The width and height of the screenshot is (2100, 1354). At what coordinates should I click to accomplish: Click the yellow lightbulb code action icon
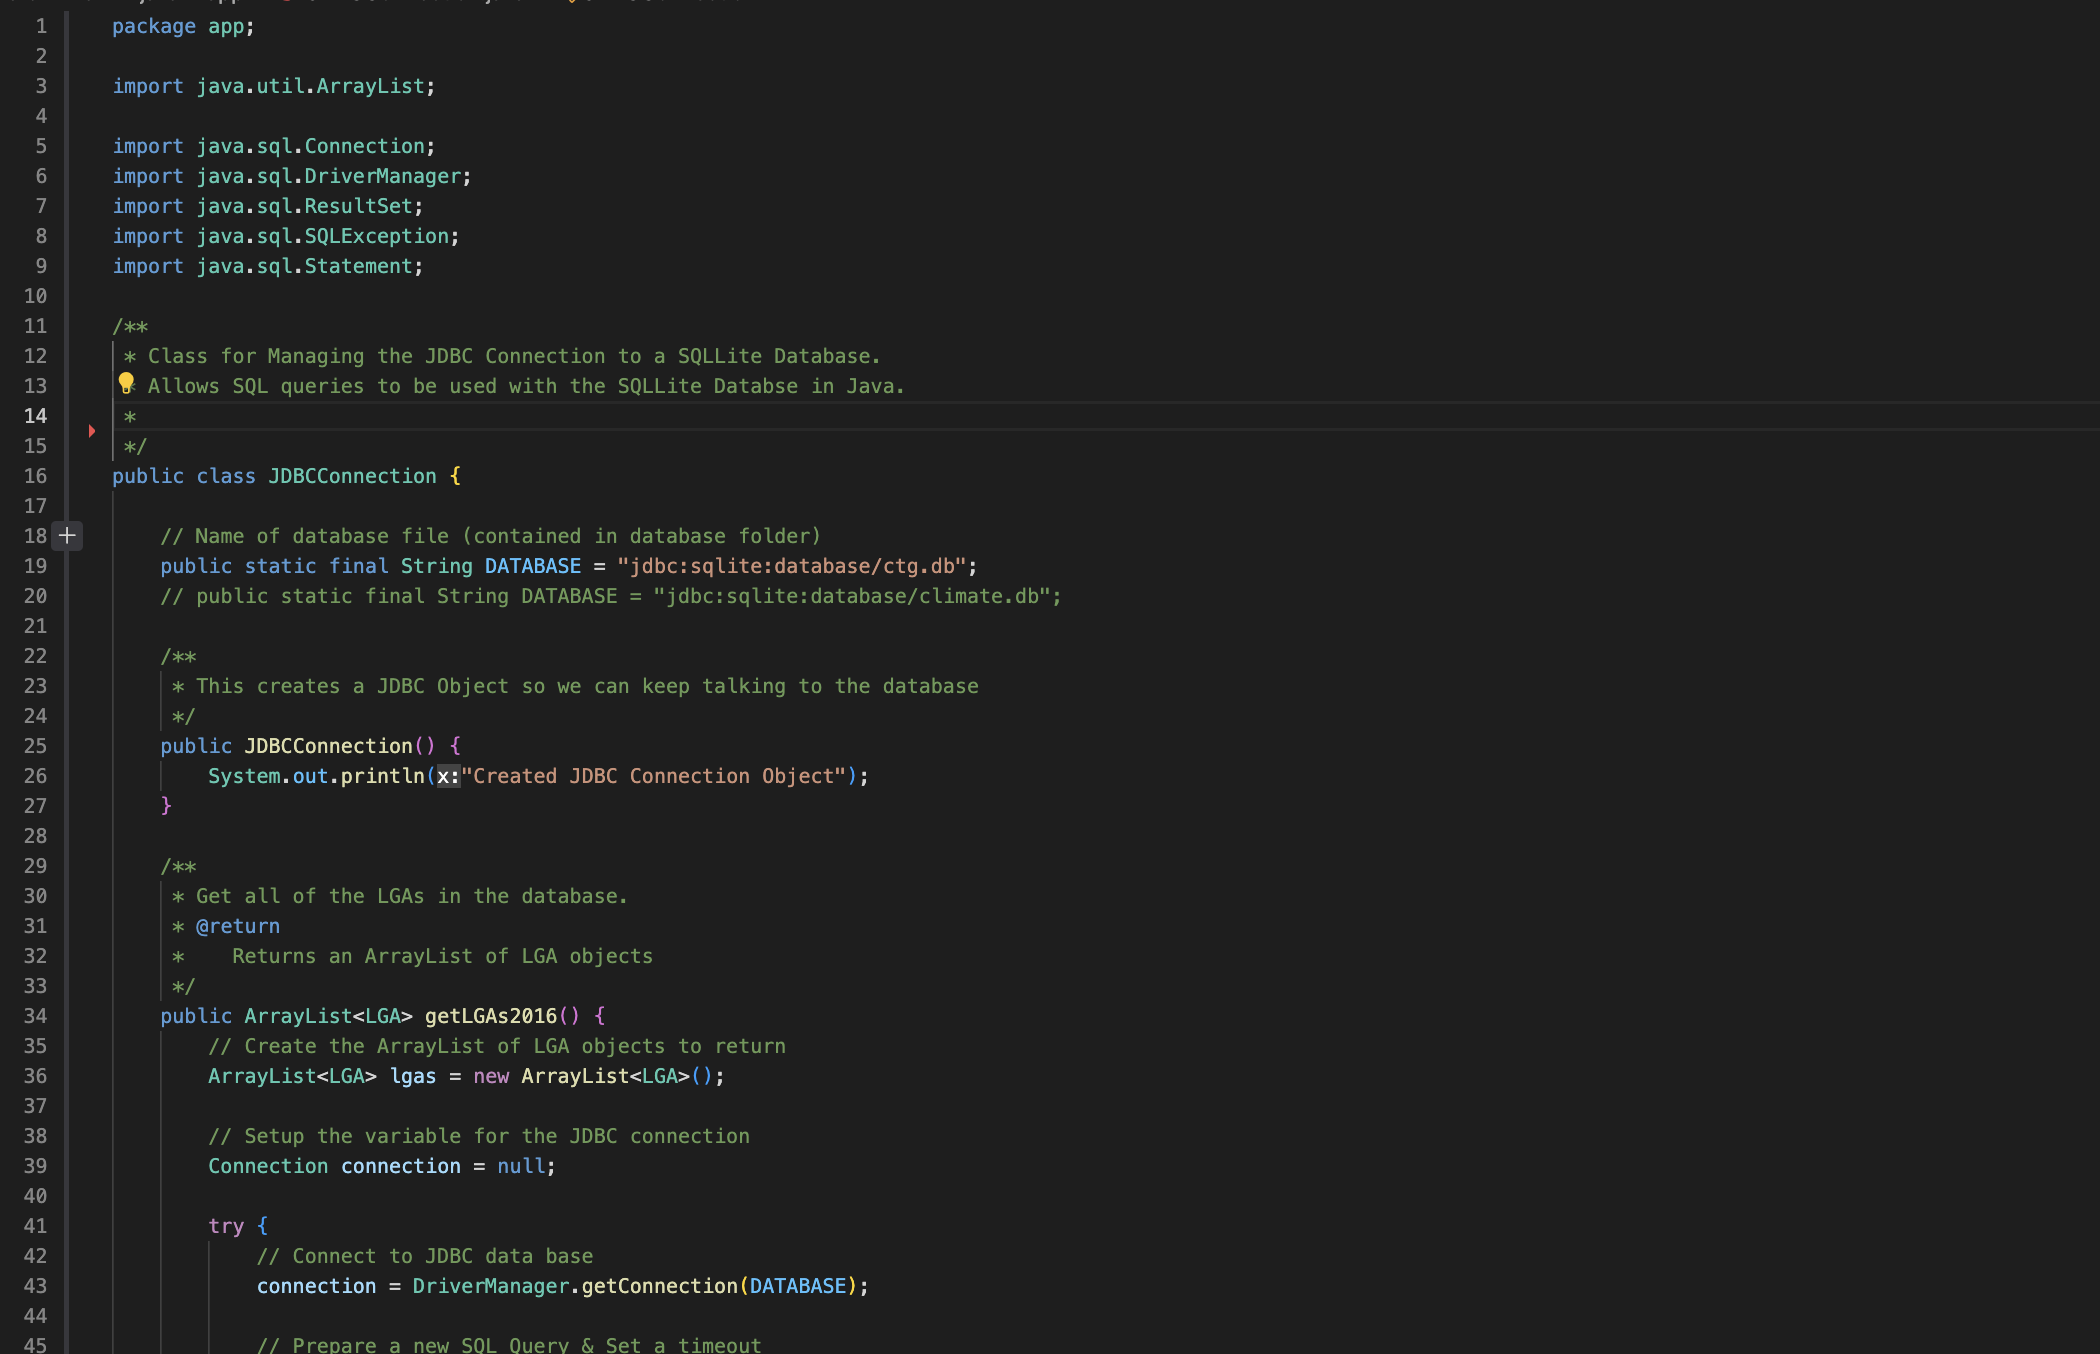tap(126, 382)
